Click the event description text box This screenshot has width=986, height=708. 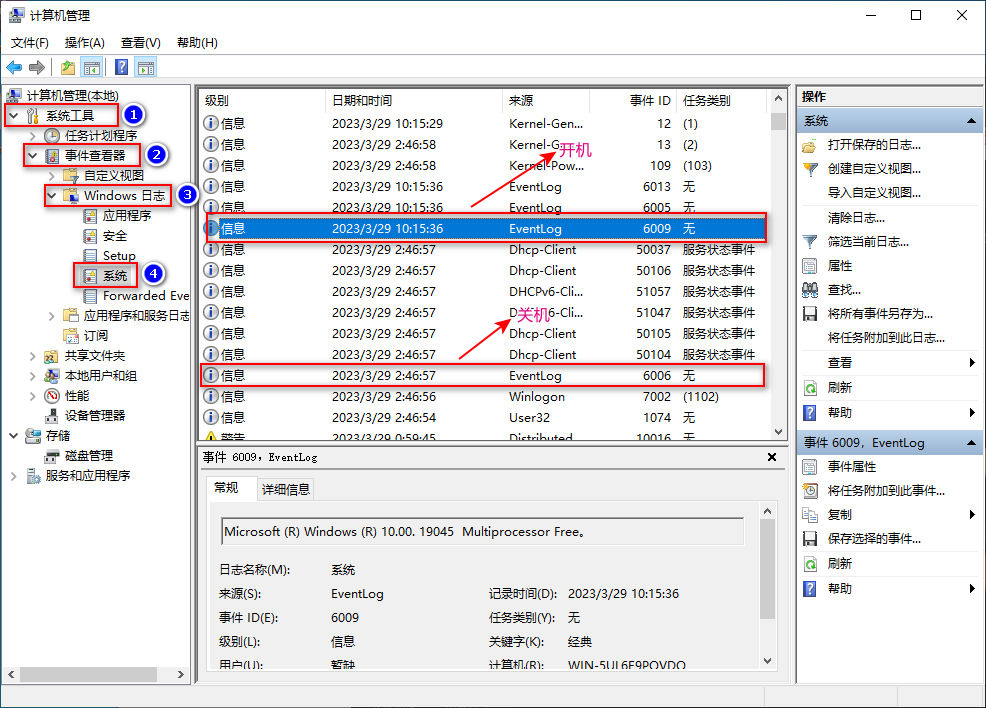coord(483,532)
